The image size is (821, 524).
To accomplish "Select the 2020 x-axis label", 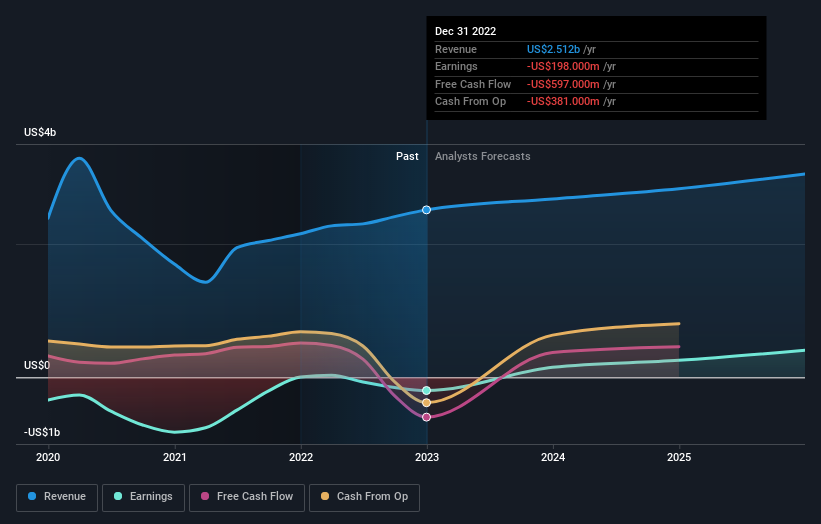I will (48, 457).
